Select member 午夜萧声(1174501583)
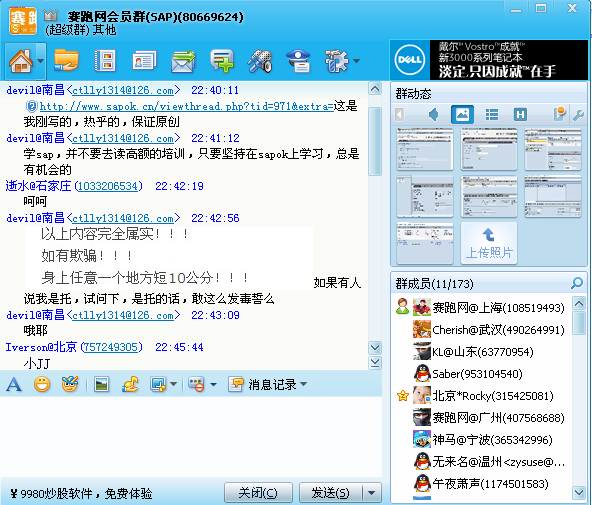Screen dimensions: 592x505 [481, 483]
